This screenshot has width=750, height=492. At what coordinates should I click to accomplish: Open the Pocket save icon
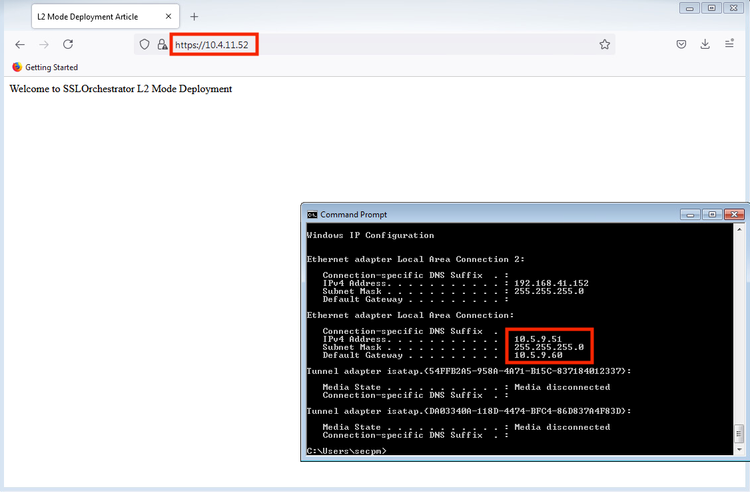682,44
